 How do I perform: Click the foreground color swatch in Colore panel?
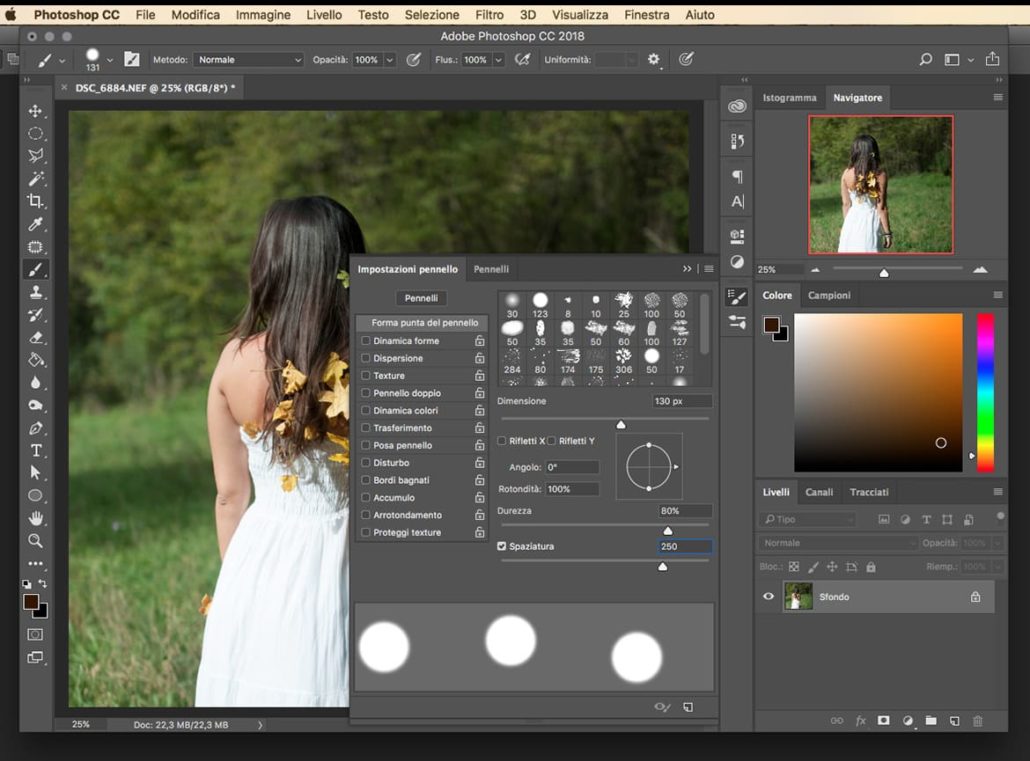tap(771, 324)
